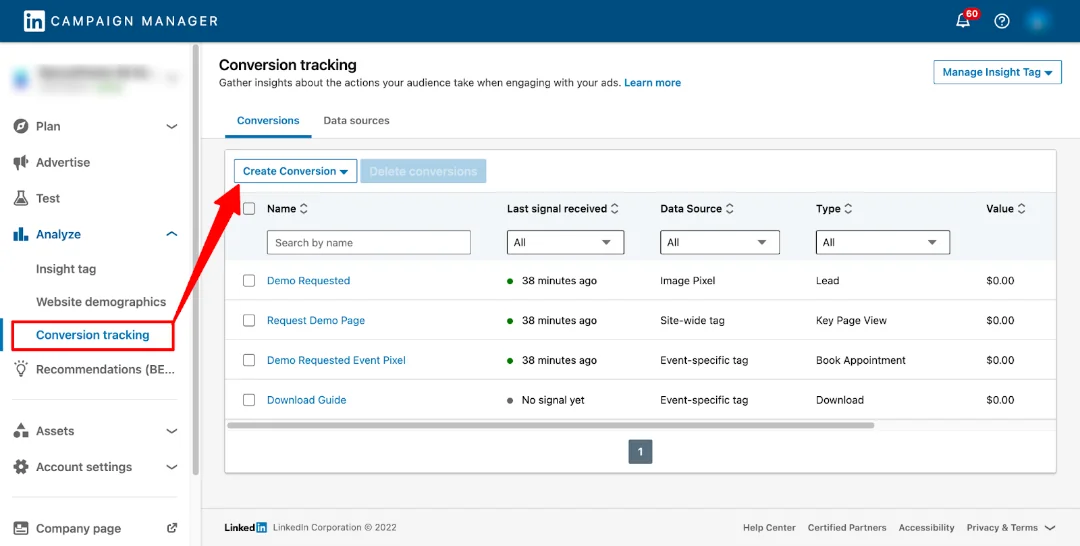Open the help question mark icon
This screenshot has height=546, width=1080.
coord(1001,21)
